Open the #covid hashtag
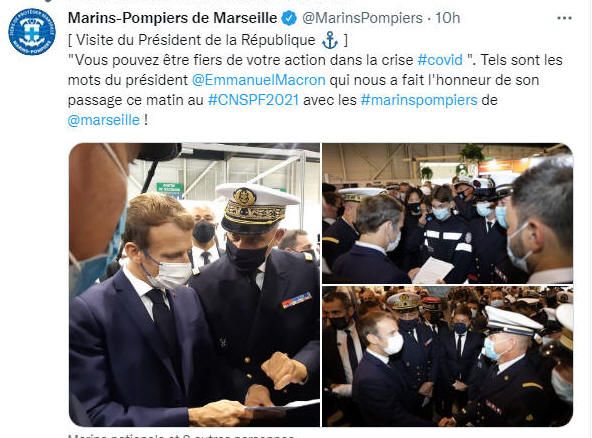The width and height of the screenshot is (592, 438). (x=440, y=60)
